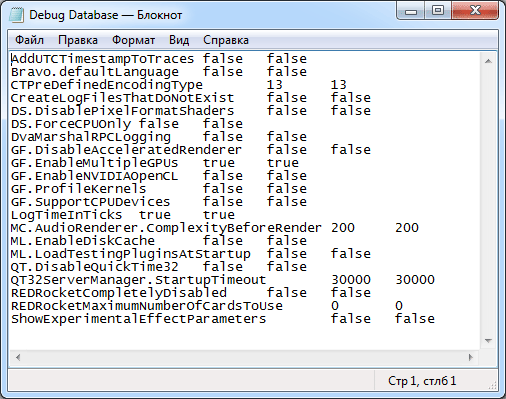The width and height of the screenshot is (506, 399).
Task: Click the DS.ForceCPUOnly entry
Action: point(71,124)
